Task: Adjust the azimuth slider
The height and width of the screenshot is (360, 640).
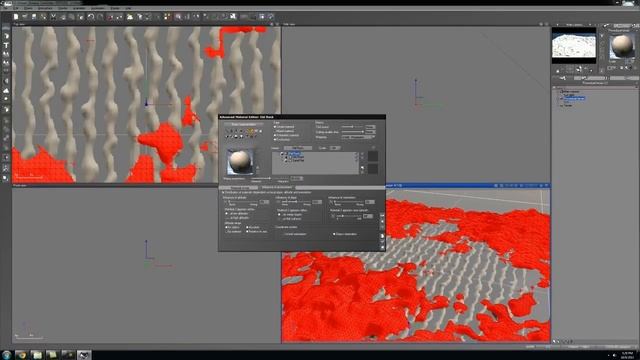Action: point(349,216)
